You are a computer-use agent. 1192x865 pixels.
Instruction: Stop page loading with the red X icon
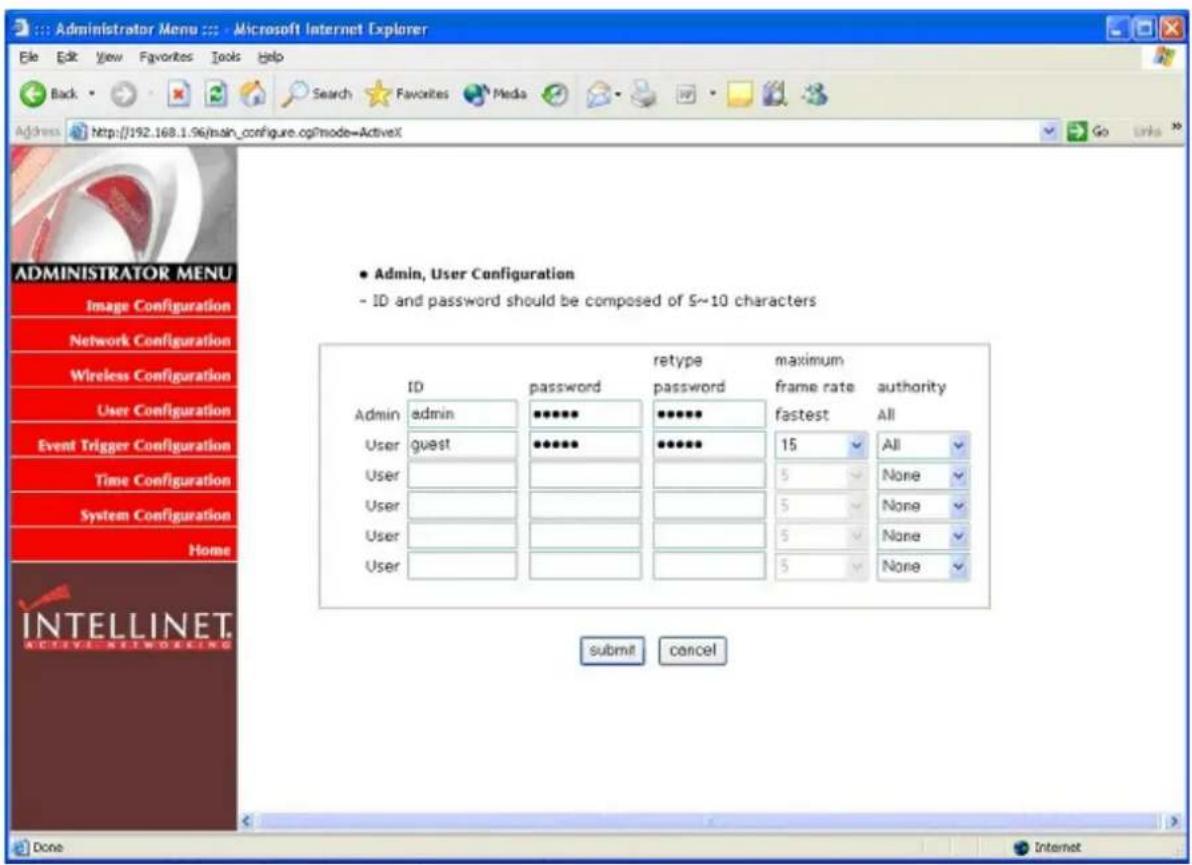178,94
